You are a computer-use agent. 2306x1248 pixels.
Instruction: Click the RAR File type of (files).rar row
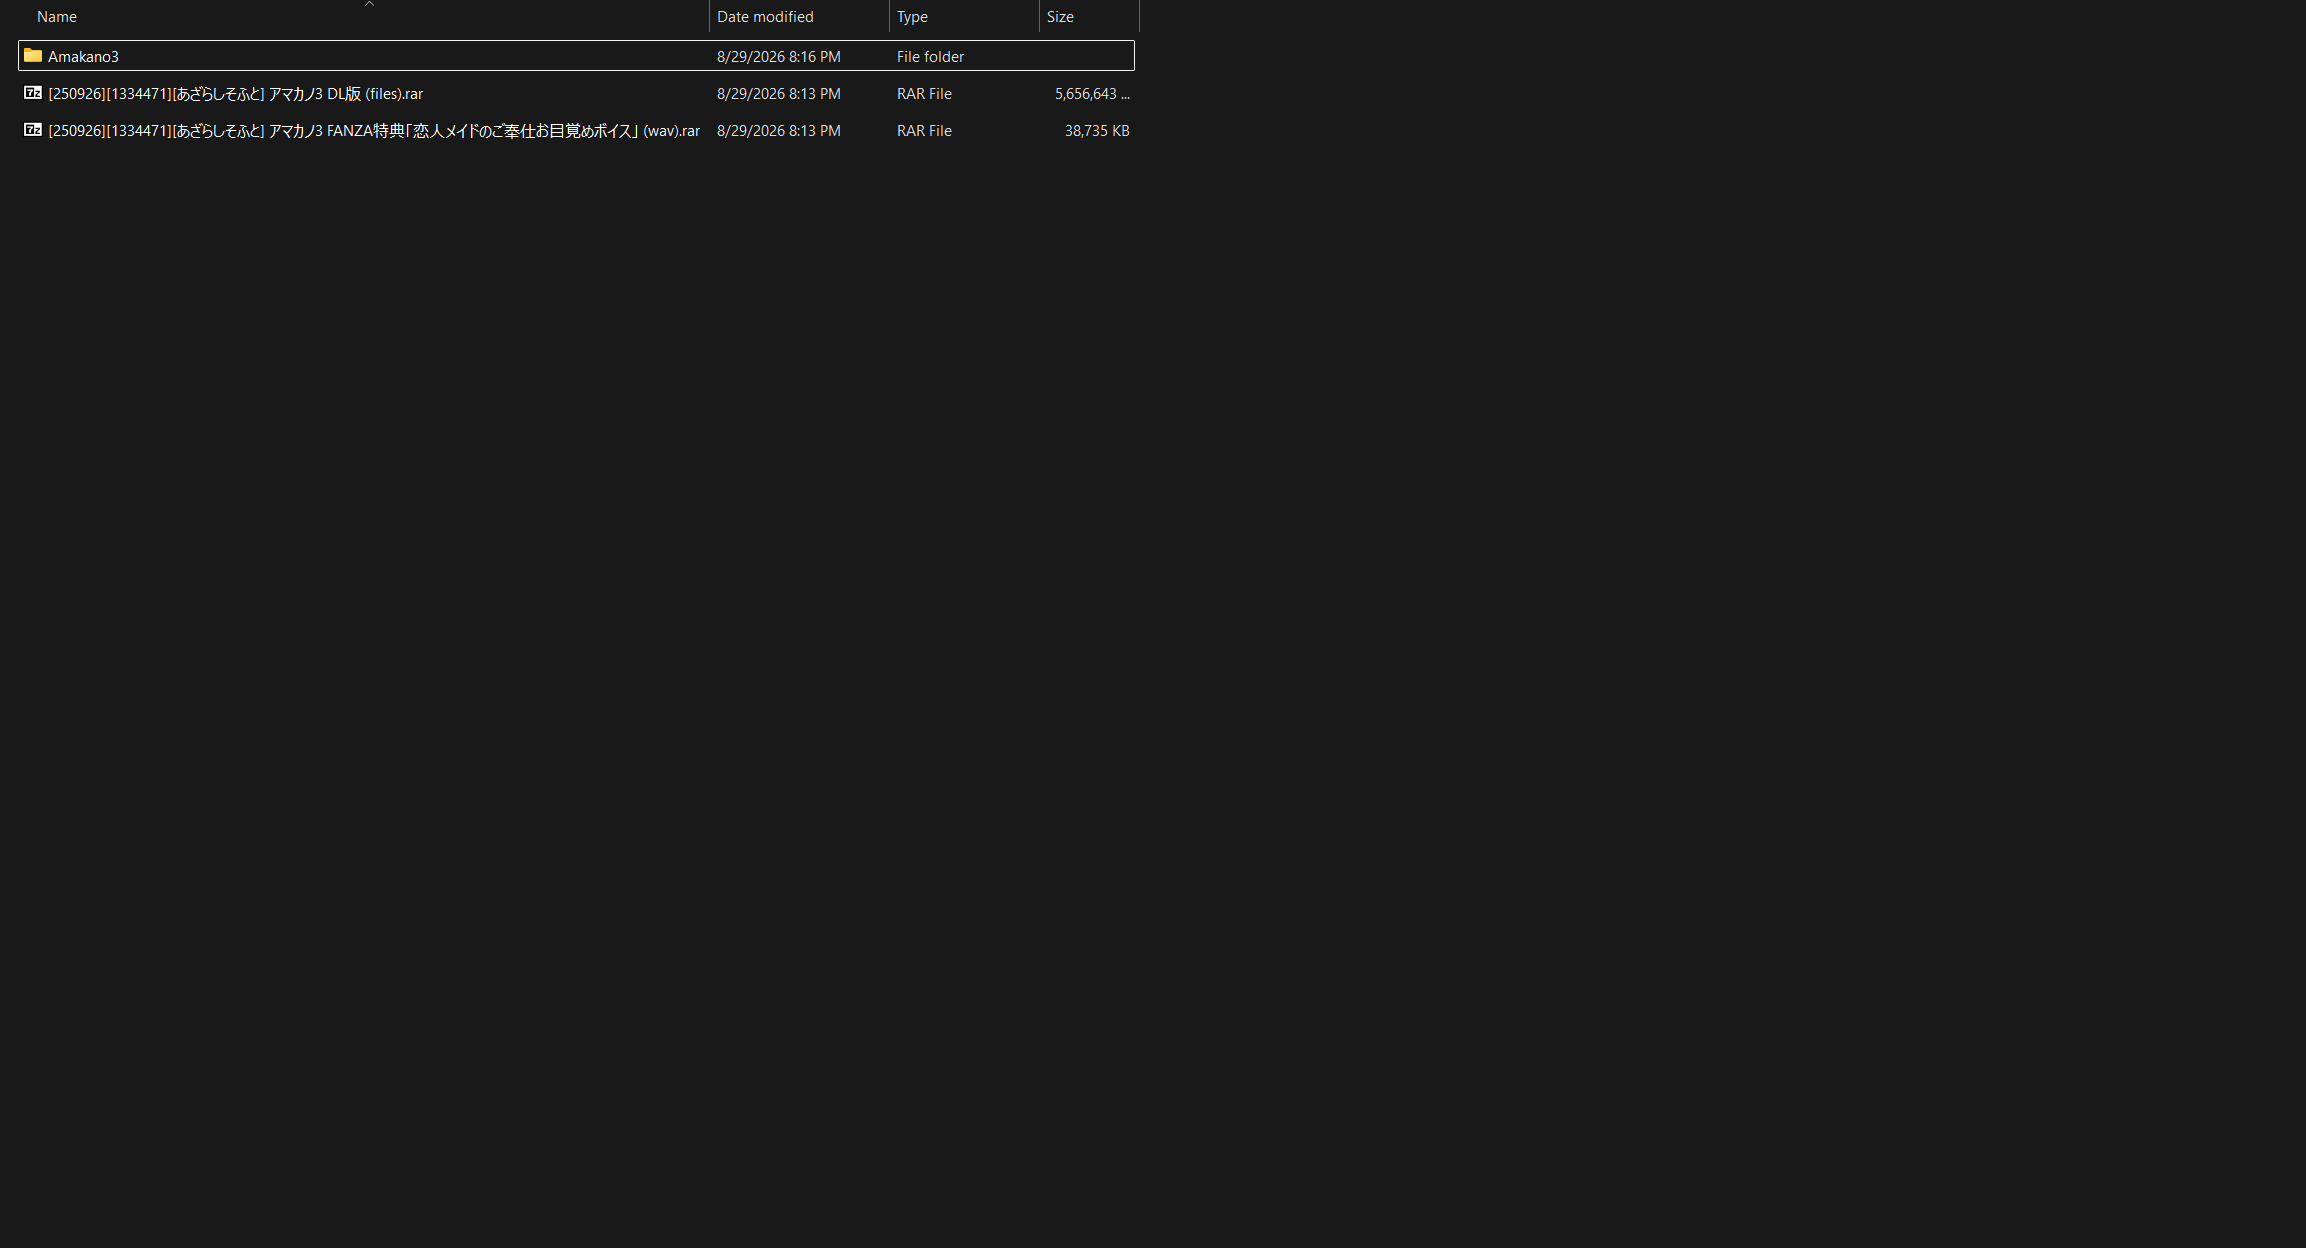point(924,94)
